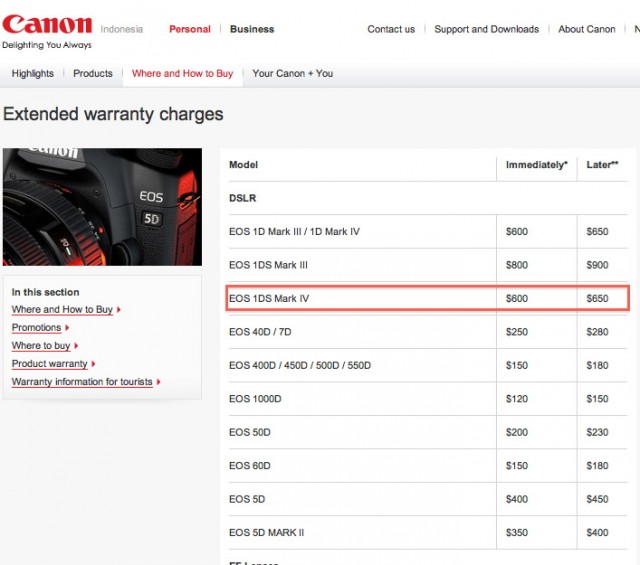The height and width of the screenshot is (565, 640).
Task: Click the Canon logo
Action: [x=47, y=25]
